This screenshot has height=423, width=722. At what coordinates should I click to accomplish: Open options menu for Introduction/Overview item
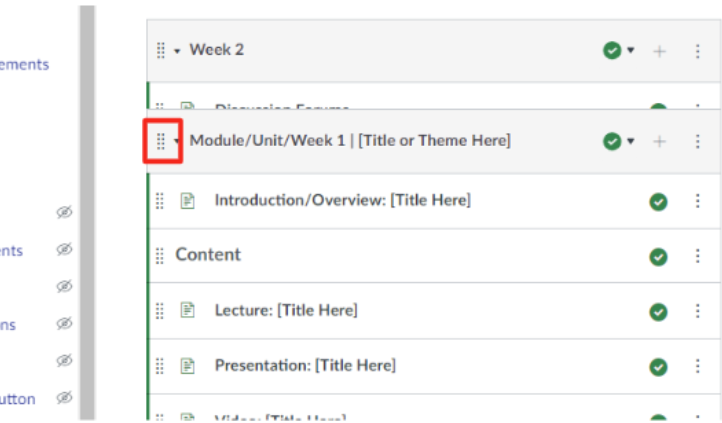coord(698,201)
